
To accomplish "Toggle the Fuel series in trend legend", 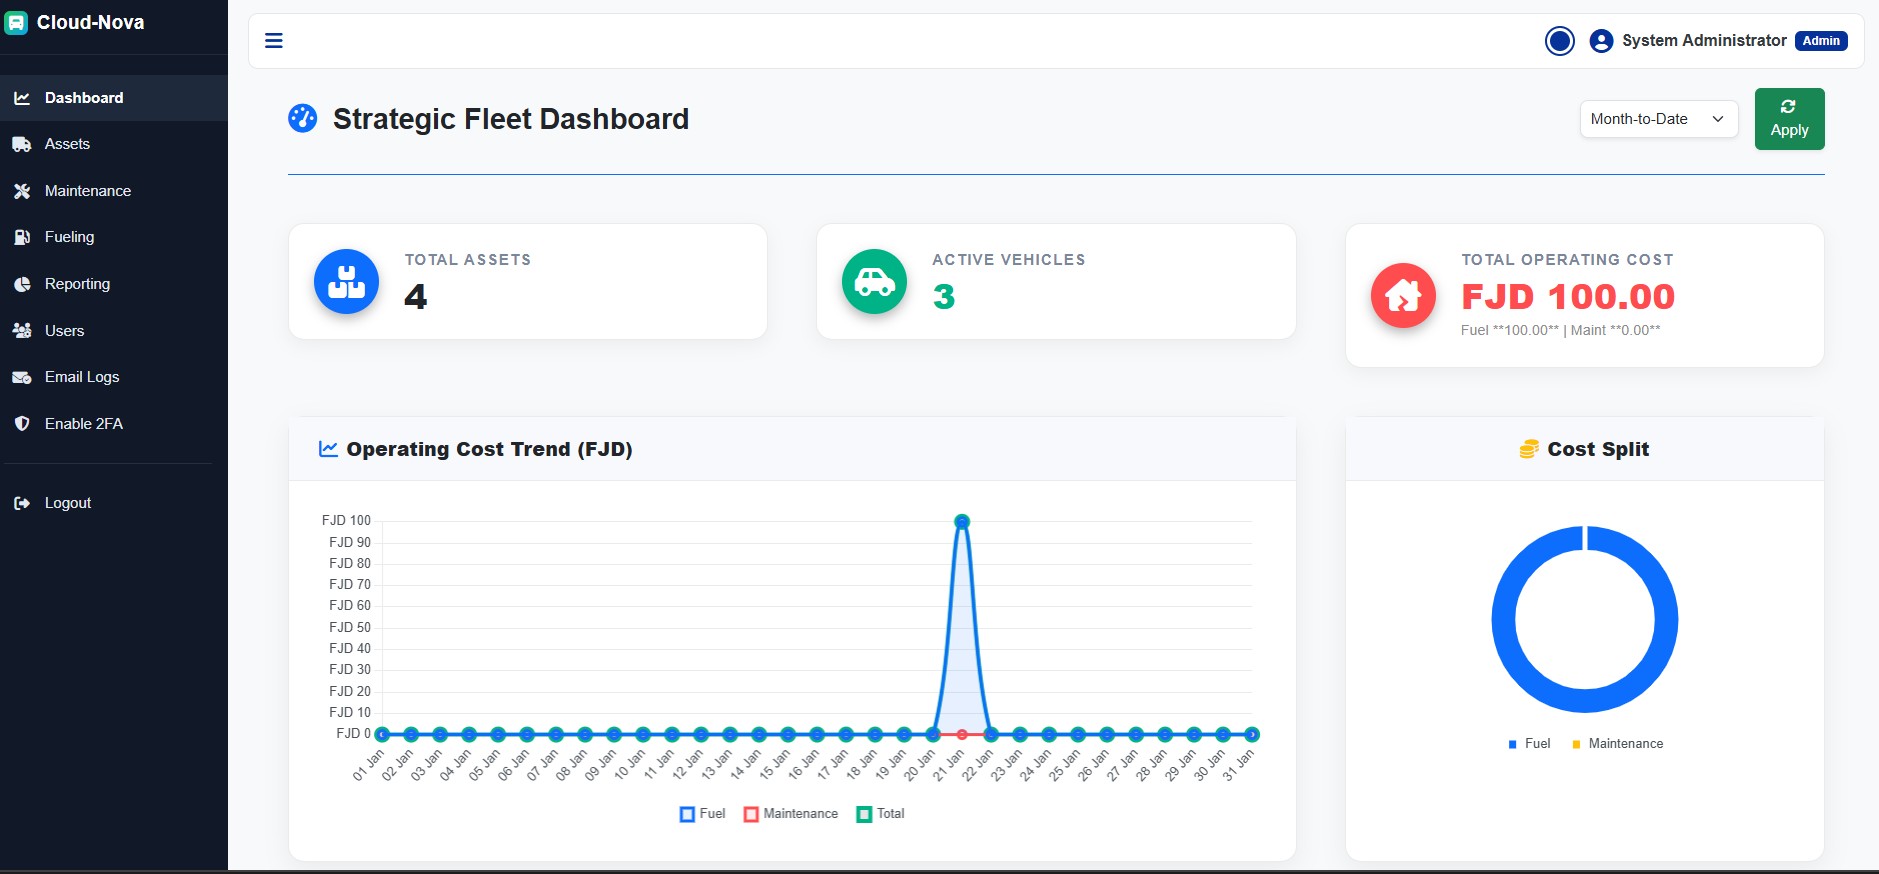I will coord(702,814).
